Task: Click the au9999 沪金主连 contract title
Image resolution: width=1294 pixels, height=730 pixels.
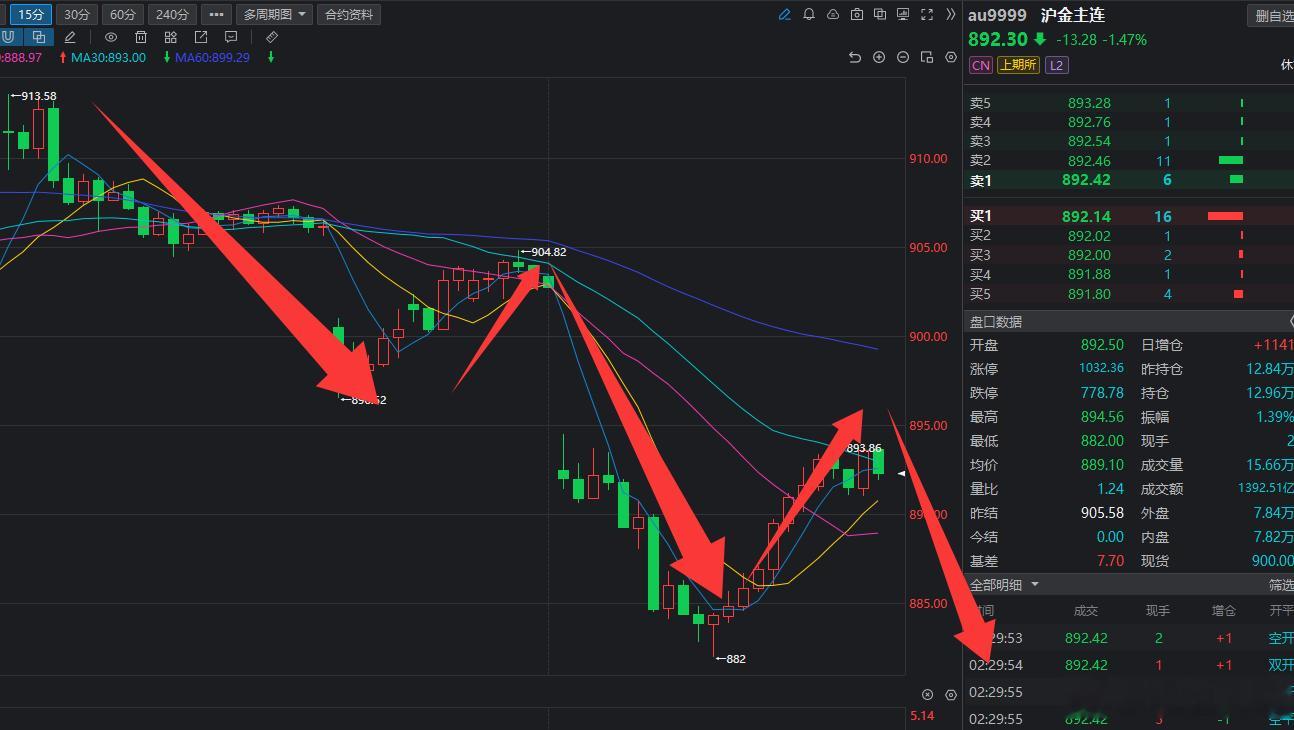Action: 1036,15
